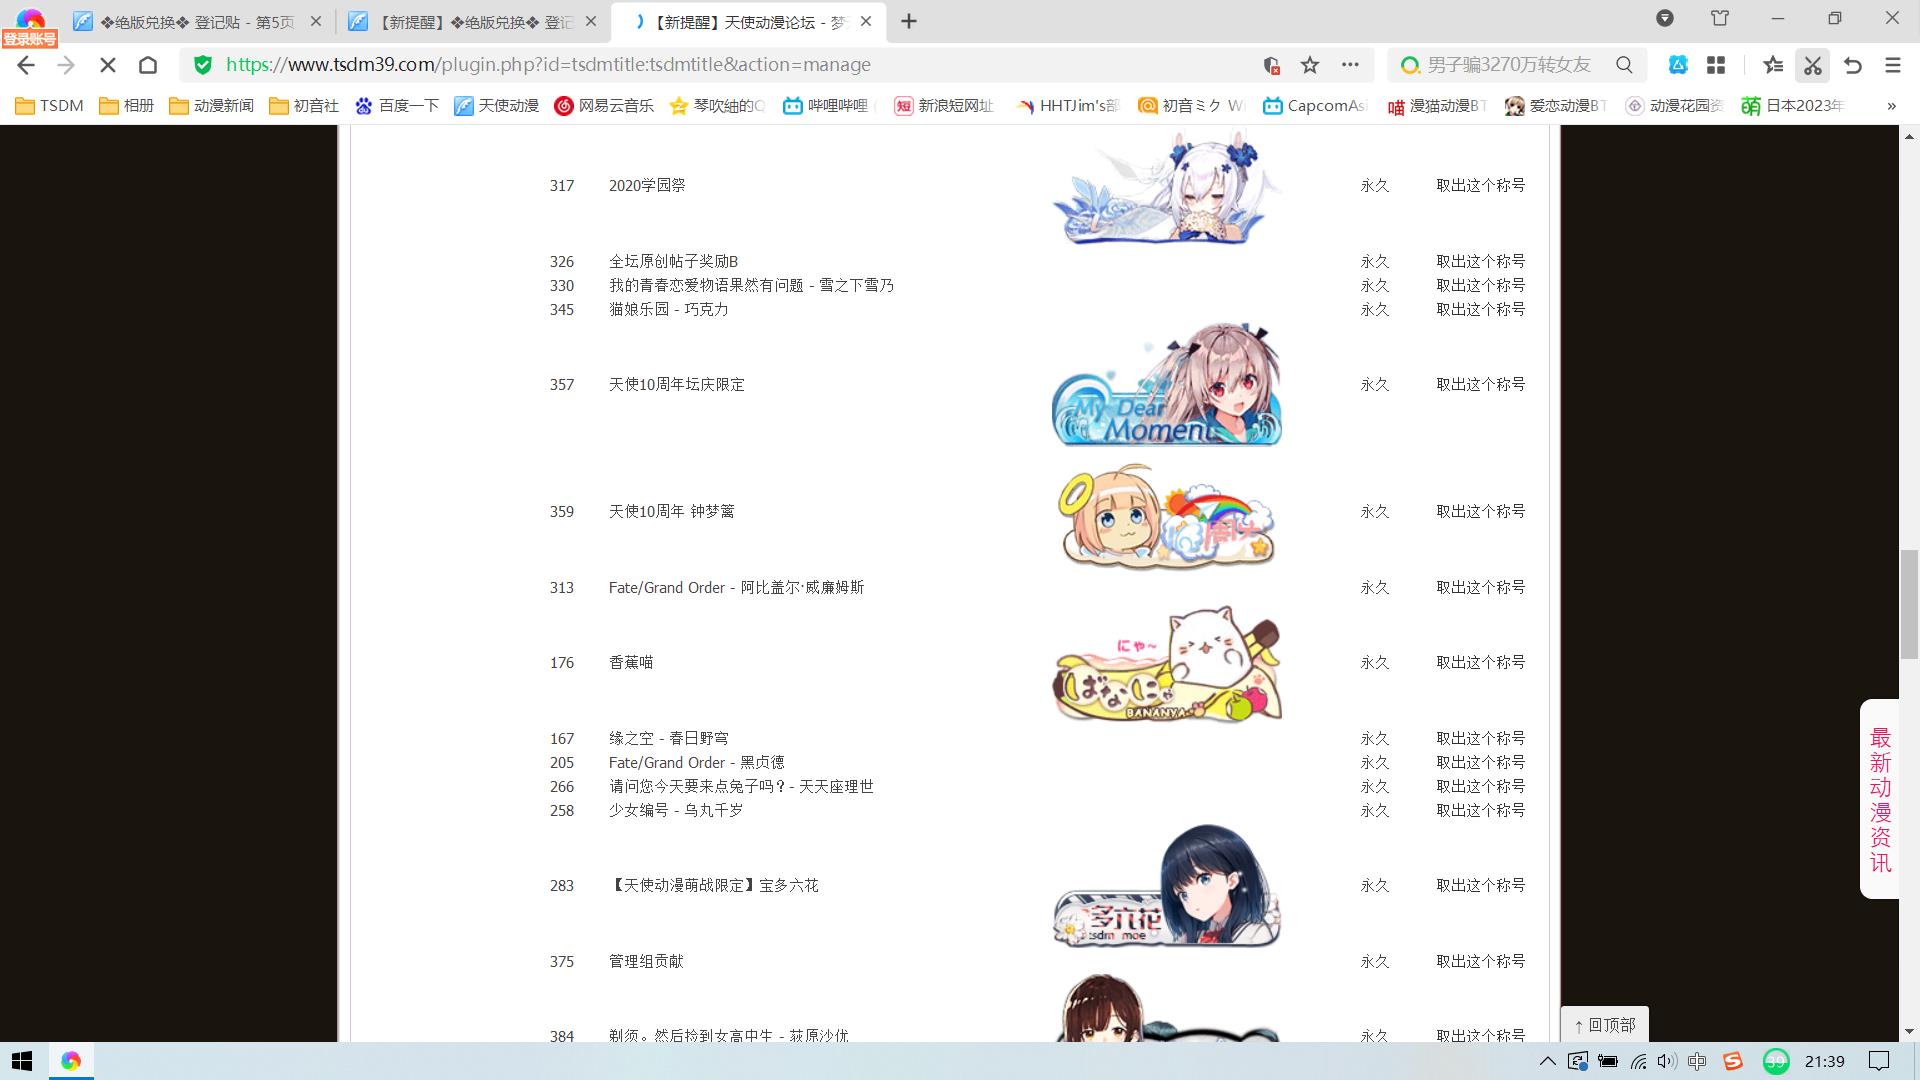Screen dimensions: 1920x1080
Task: Click the 香蕉喵 banana cat badge image
Action: coord(1166,663)
